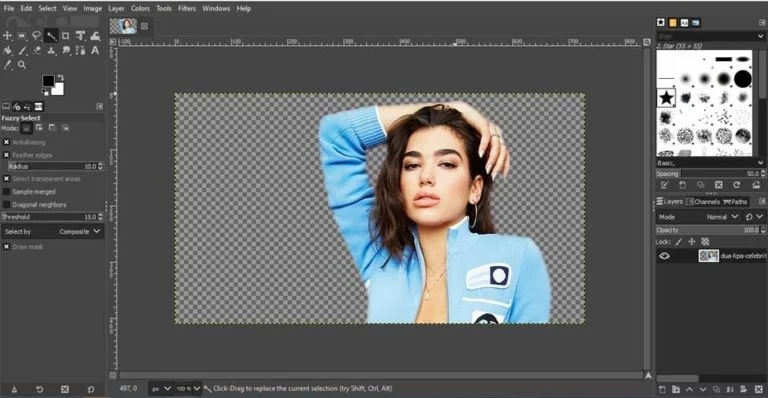Open the Filters menu

click(187, 8)
